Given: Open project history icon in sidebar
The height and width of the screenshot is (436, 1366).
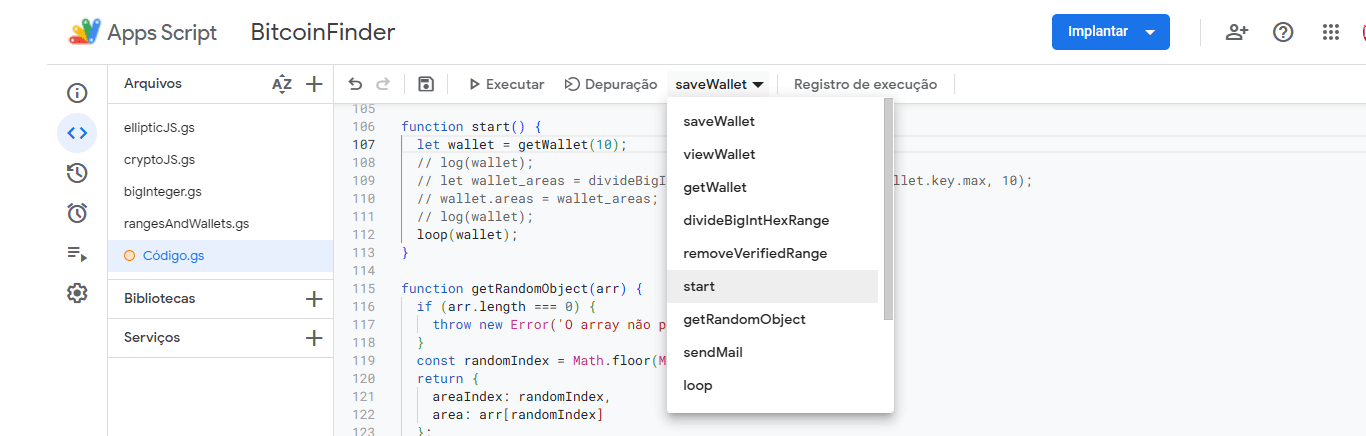Looking at the screenshot, I should click(x=77, y=173).
